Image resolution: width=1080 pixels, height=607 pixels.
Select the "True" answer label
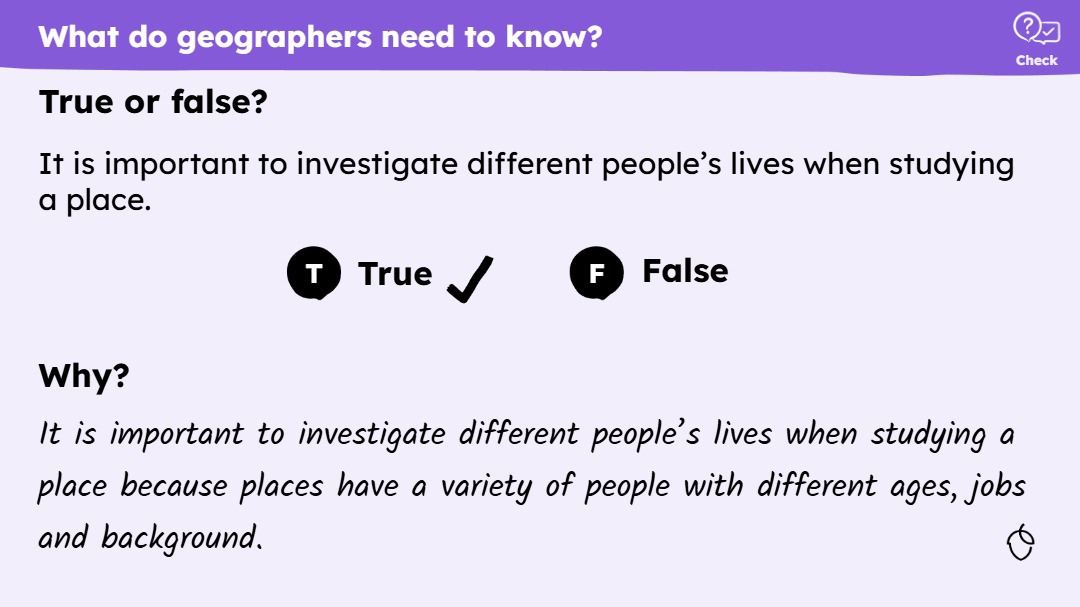[395, 273]
